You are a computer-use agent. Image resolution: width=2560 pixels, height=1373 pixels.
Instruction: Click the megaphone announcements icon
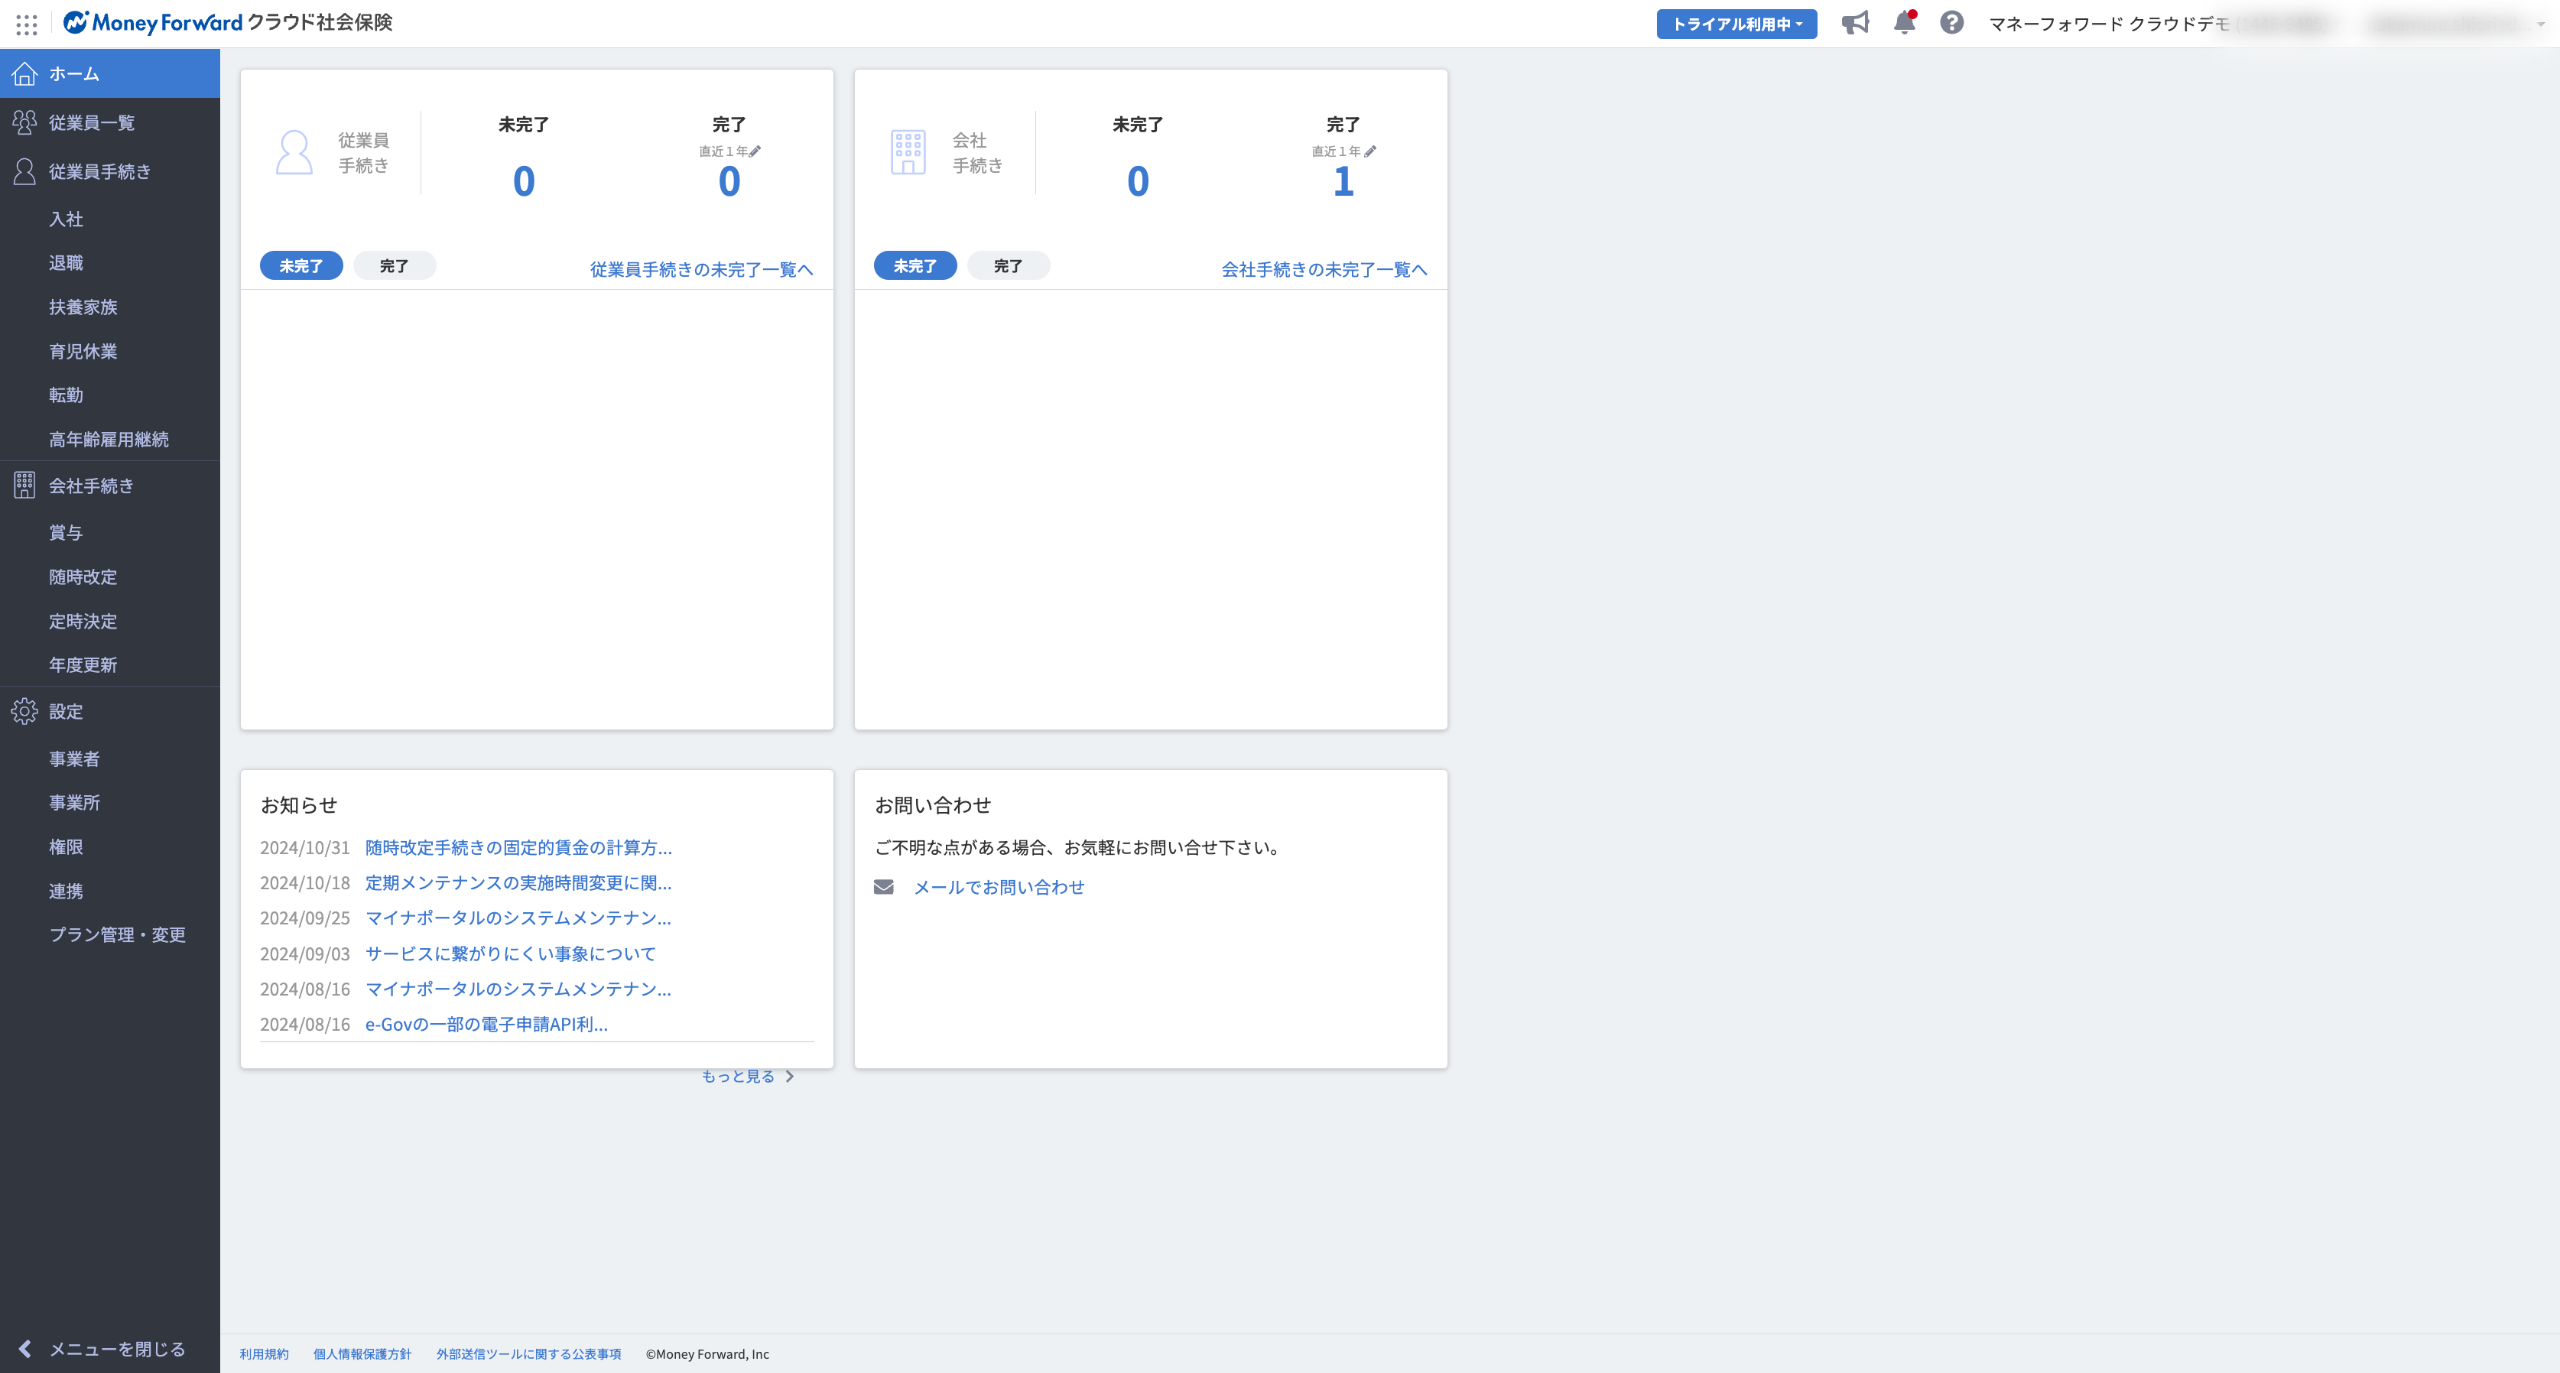coord(1855,23)
